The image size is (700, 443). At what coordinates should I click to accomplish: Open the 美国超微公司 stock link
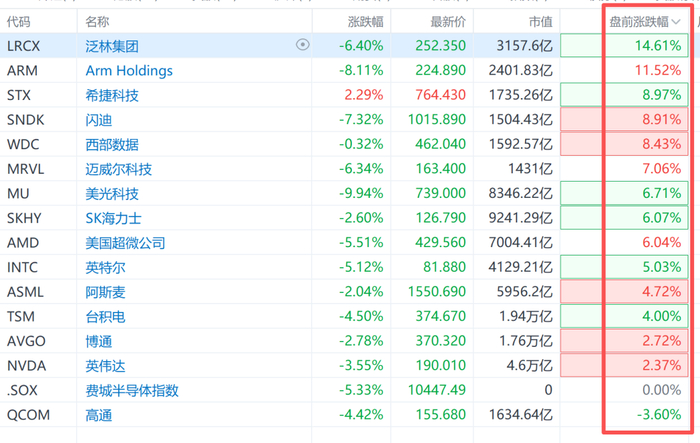point(125,242)
